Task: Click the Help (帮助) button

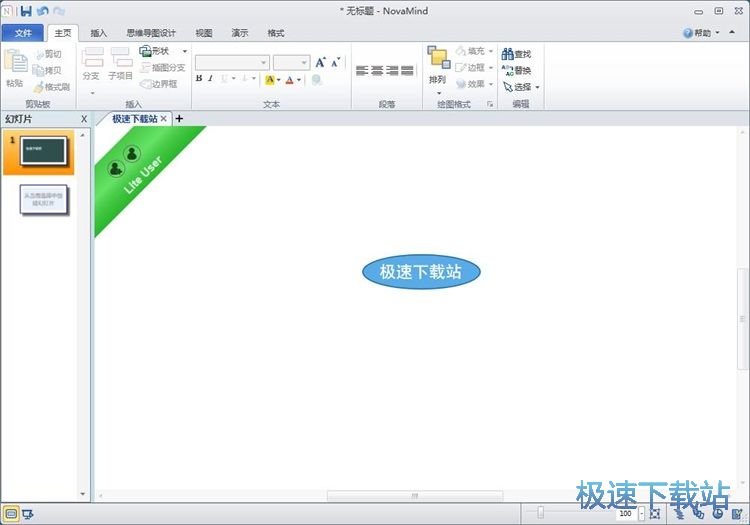Action: pos(701,33)
